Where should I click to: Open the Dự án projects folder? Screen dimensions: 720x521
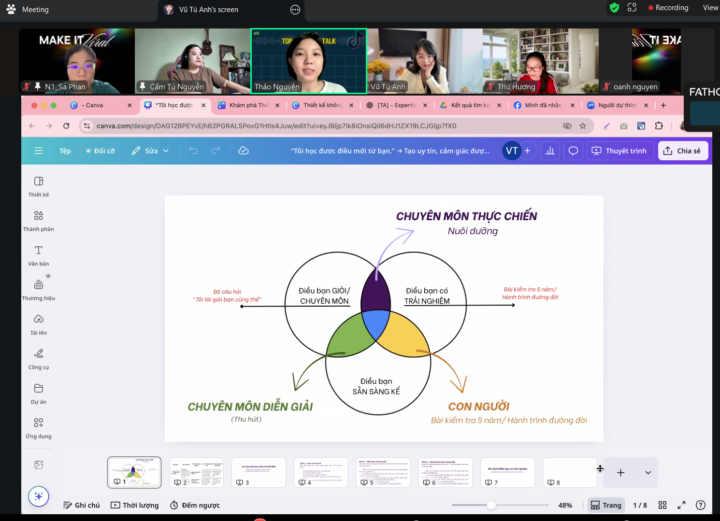pos(38,393)
